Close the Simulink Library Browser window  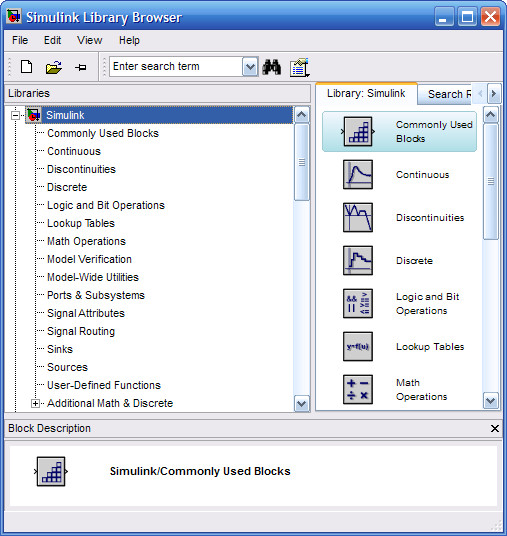[x=490, y=16]
